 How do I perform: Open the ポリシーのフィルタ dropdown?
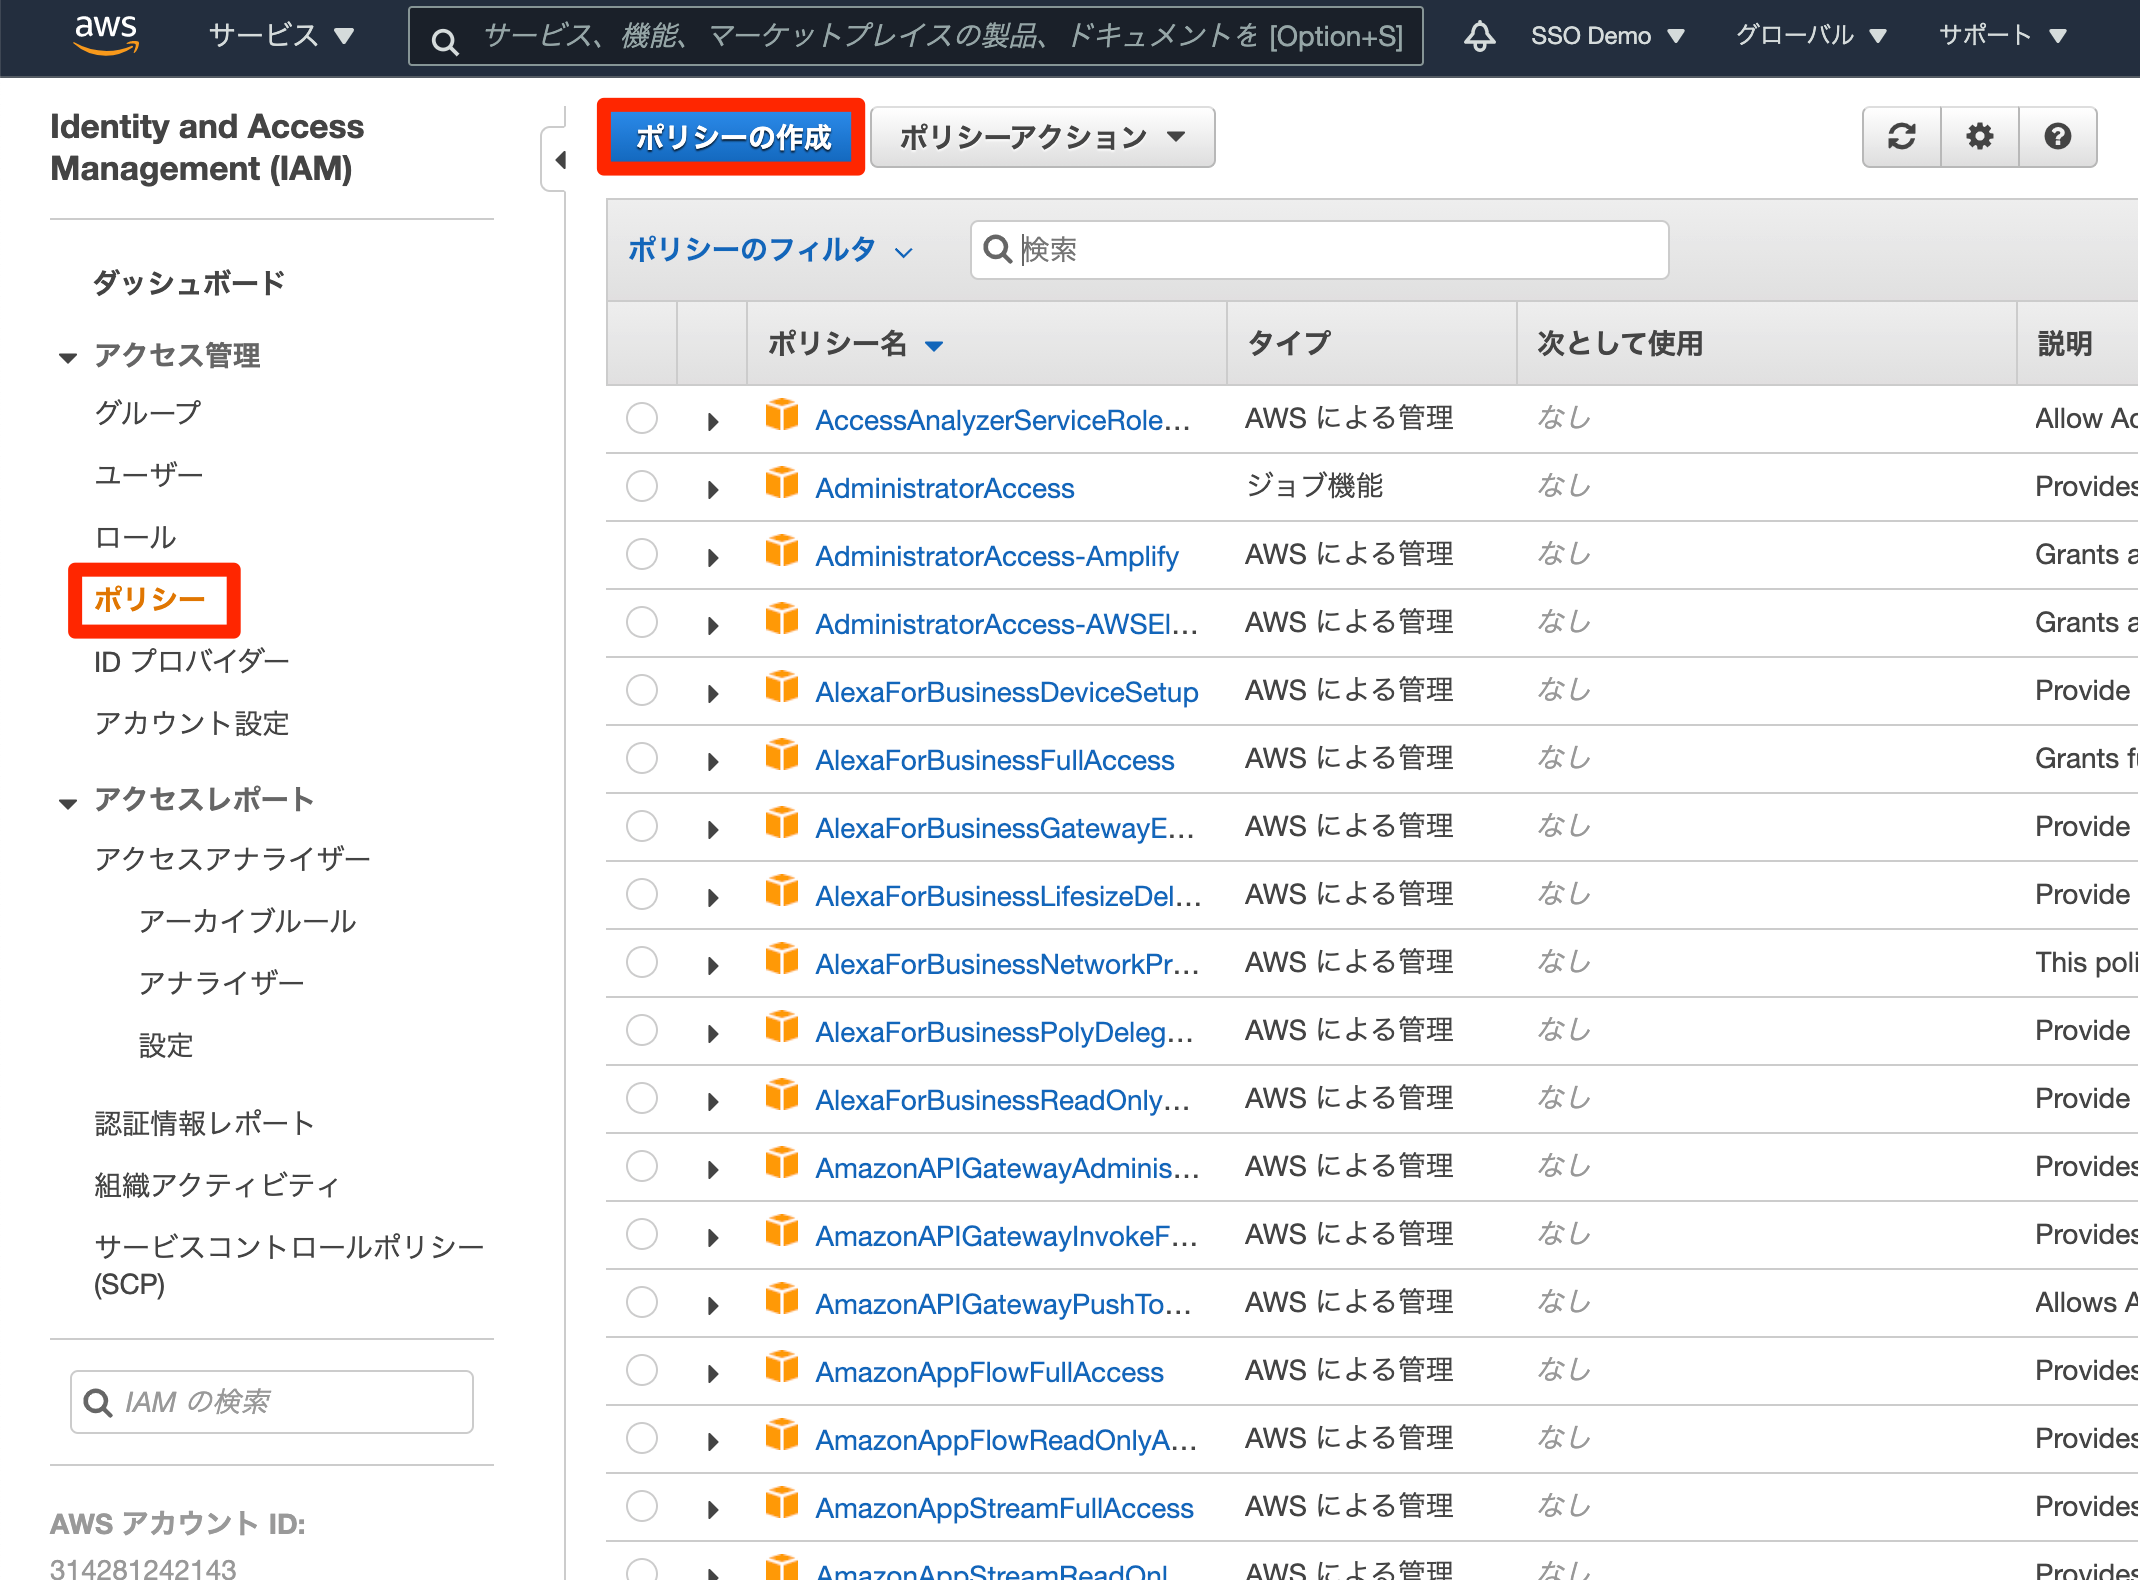(x=771, y=250)
